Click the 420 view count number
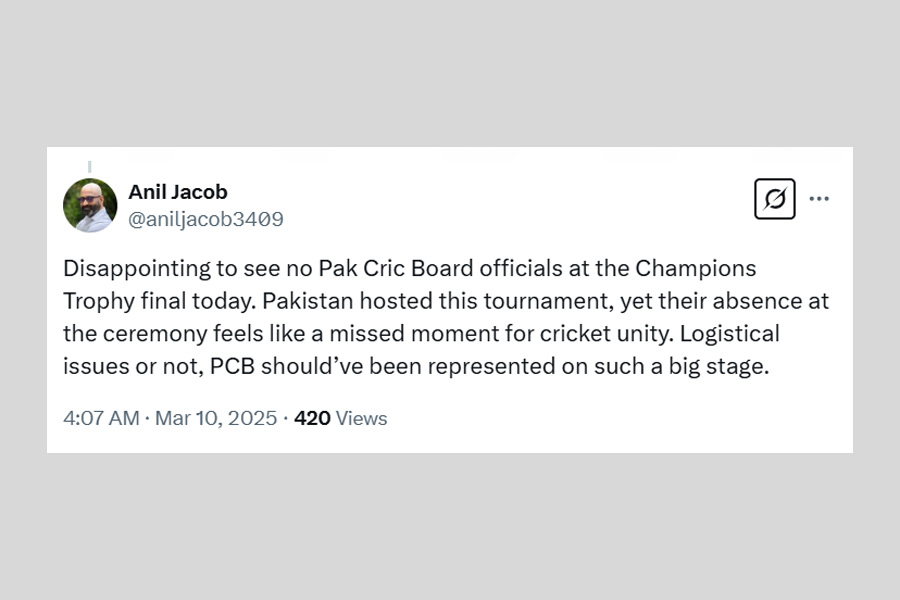 coord(312,418)
